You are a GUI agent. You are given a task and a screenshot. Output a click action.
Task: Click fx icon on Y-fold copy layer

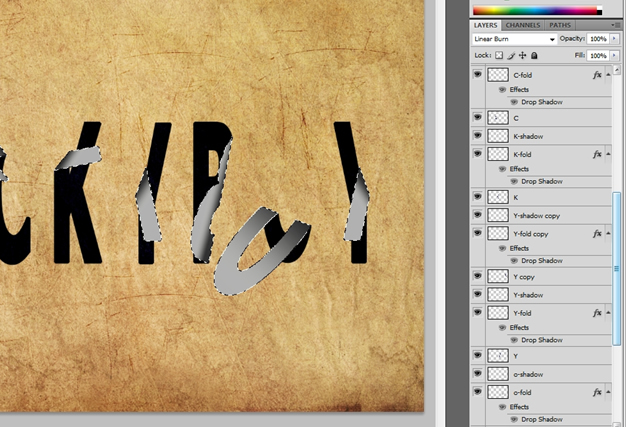(x=597, y=233)
